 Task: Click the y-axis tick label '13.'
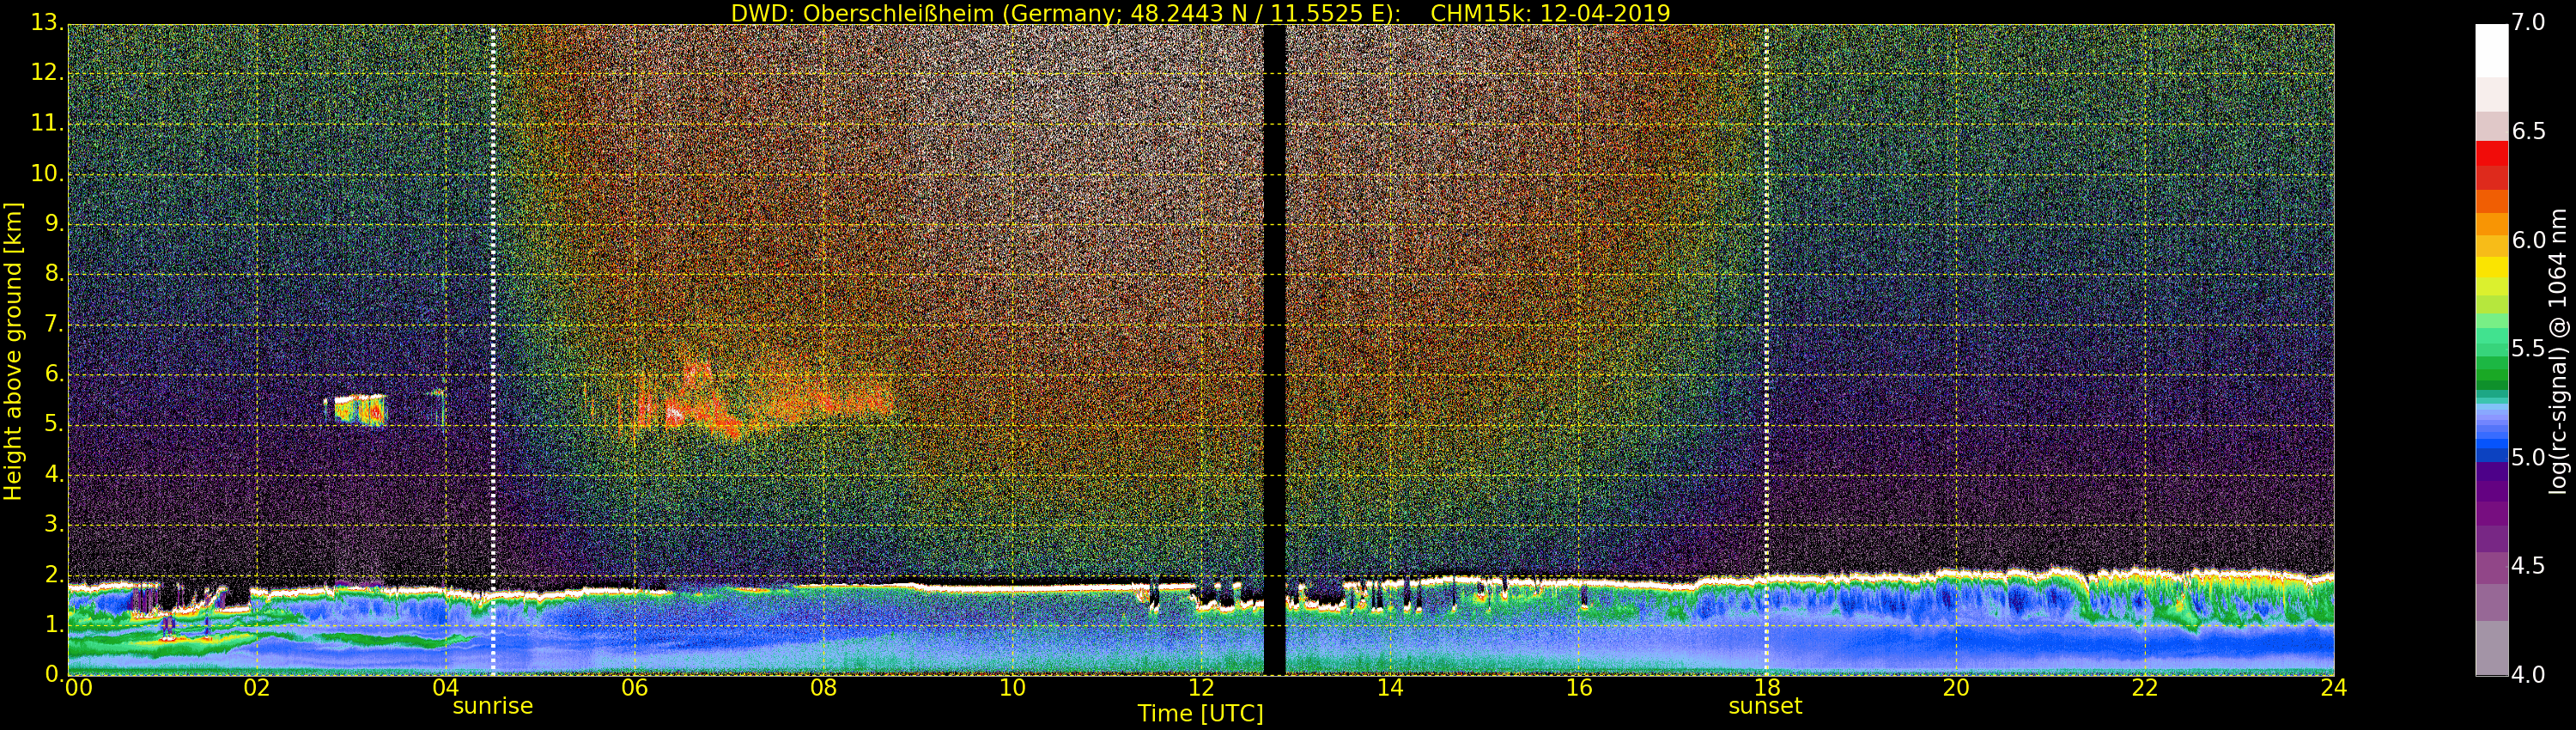tap(48, 22)
